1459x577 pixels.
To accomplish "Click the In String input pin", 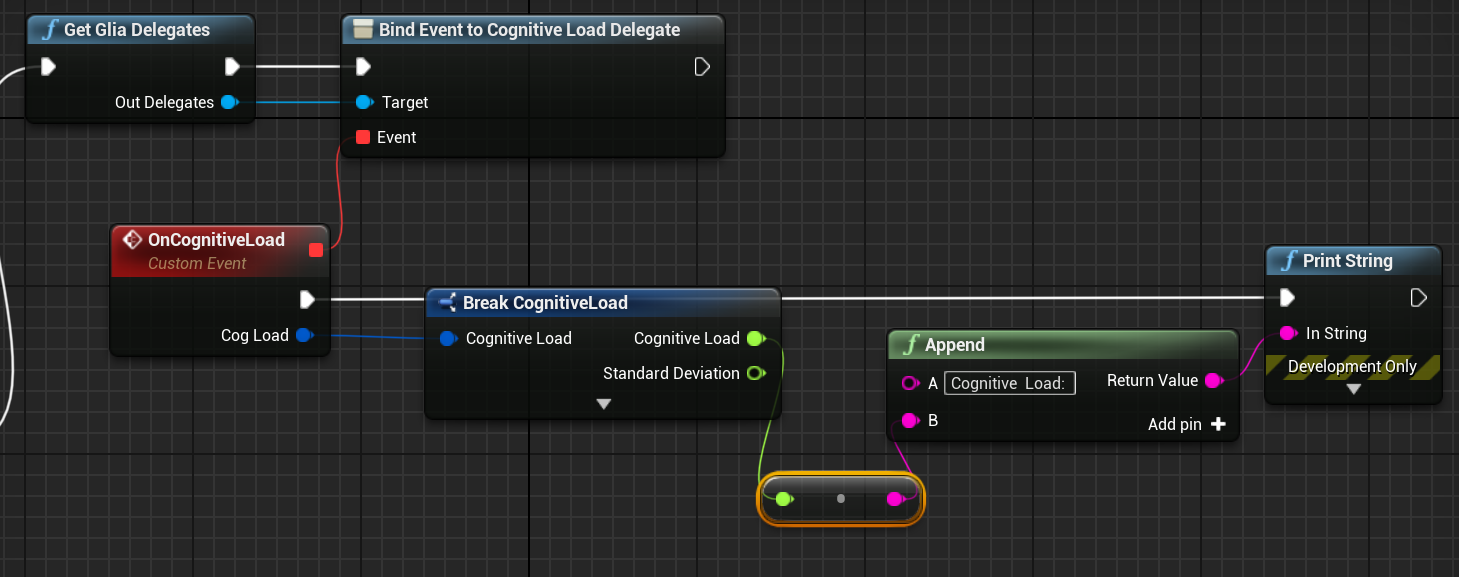I will (1288, 333).
